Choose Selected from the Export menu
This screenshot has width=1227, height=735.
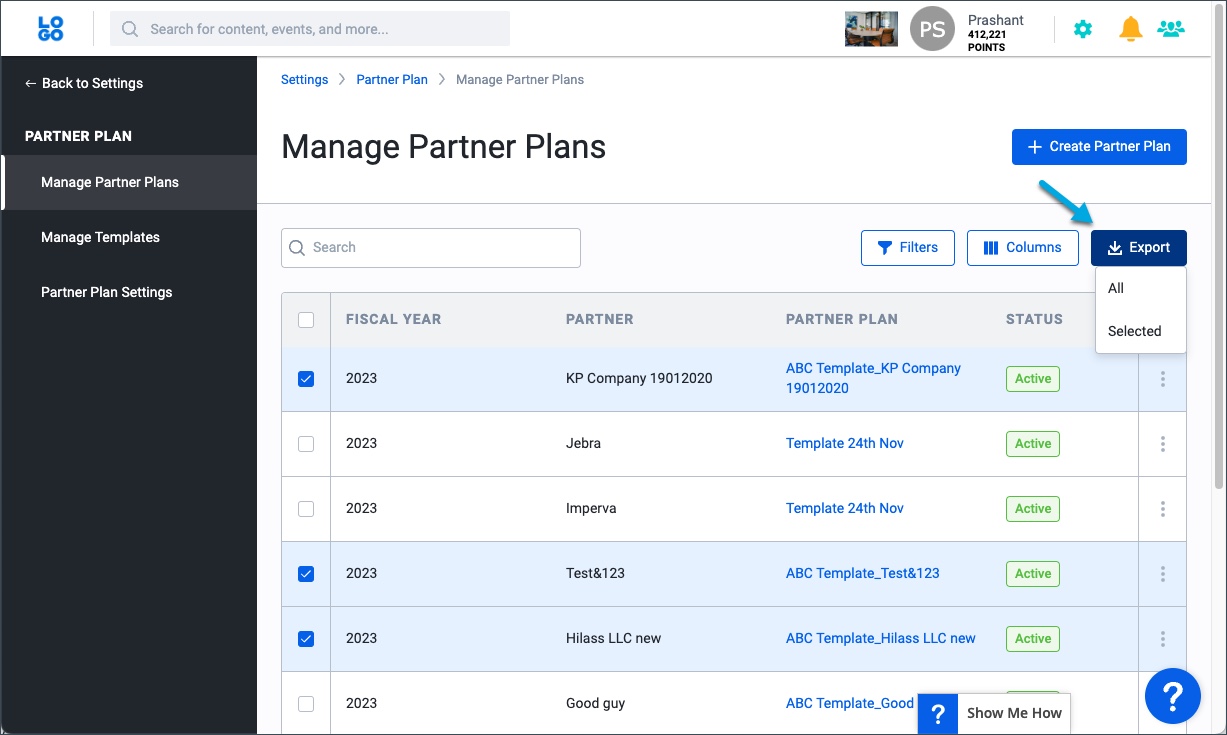(x=1140, y=331)
